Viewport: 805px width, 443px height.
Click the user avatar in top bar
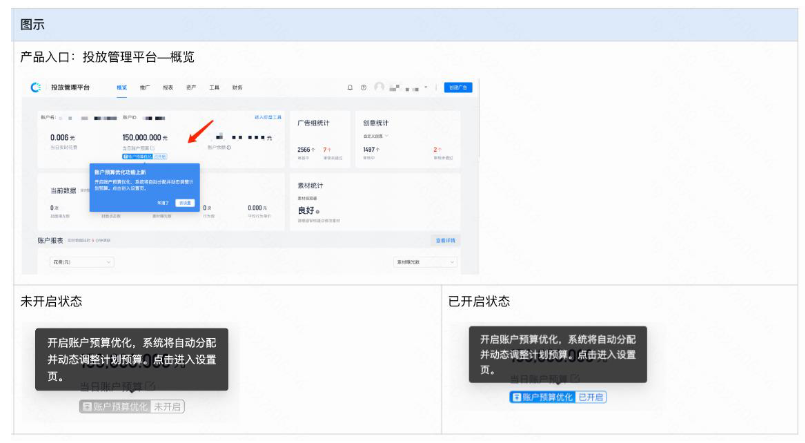pos(379,88)
